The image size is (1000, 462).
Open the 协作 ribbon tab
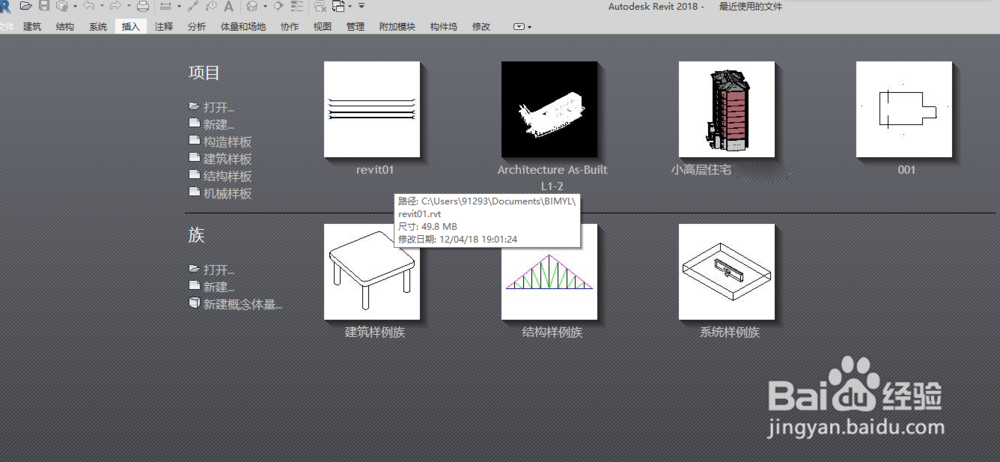click(x=290, y=27)
